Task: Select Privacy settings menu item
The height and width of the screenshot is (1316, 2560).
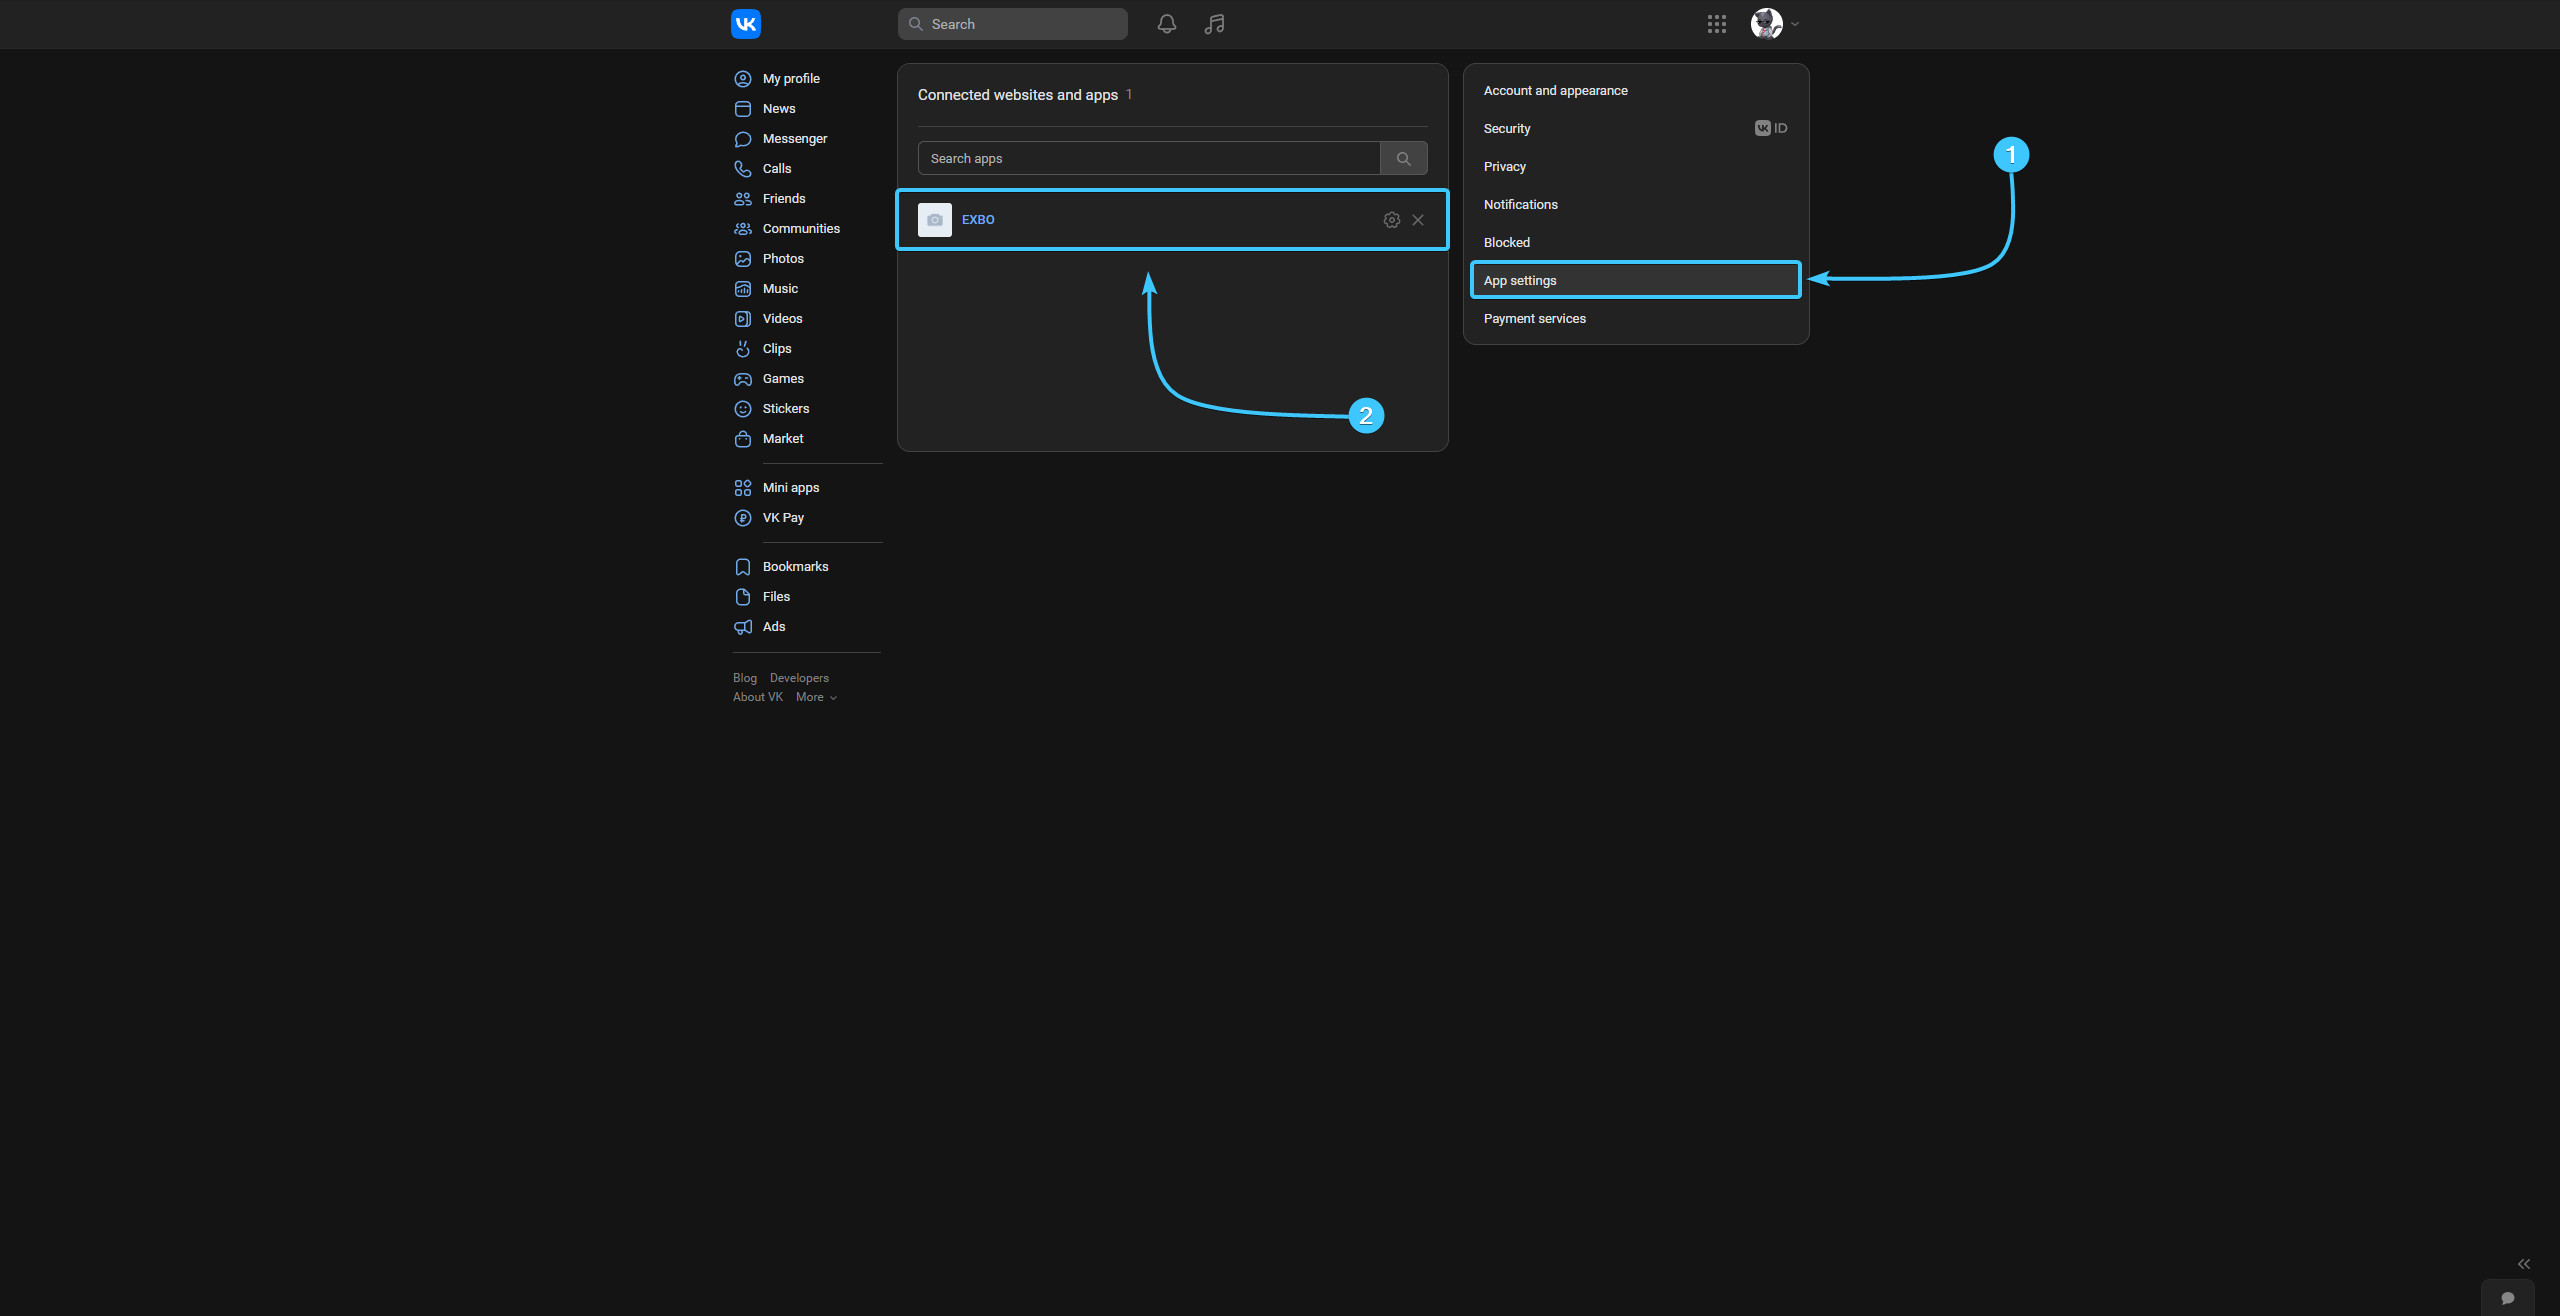Action: [1504, 167]
